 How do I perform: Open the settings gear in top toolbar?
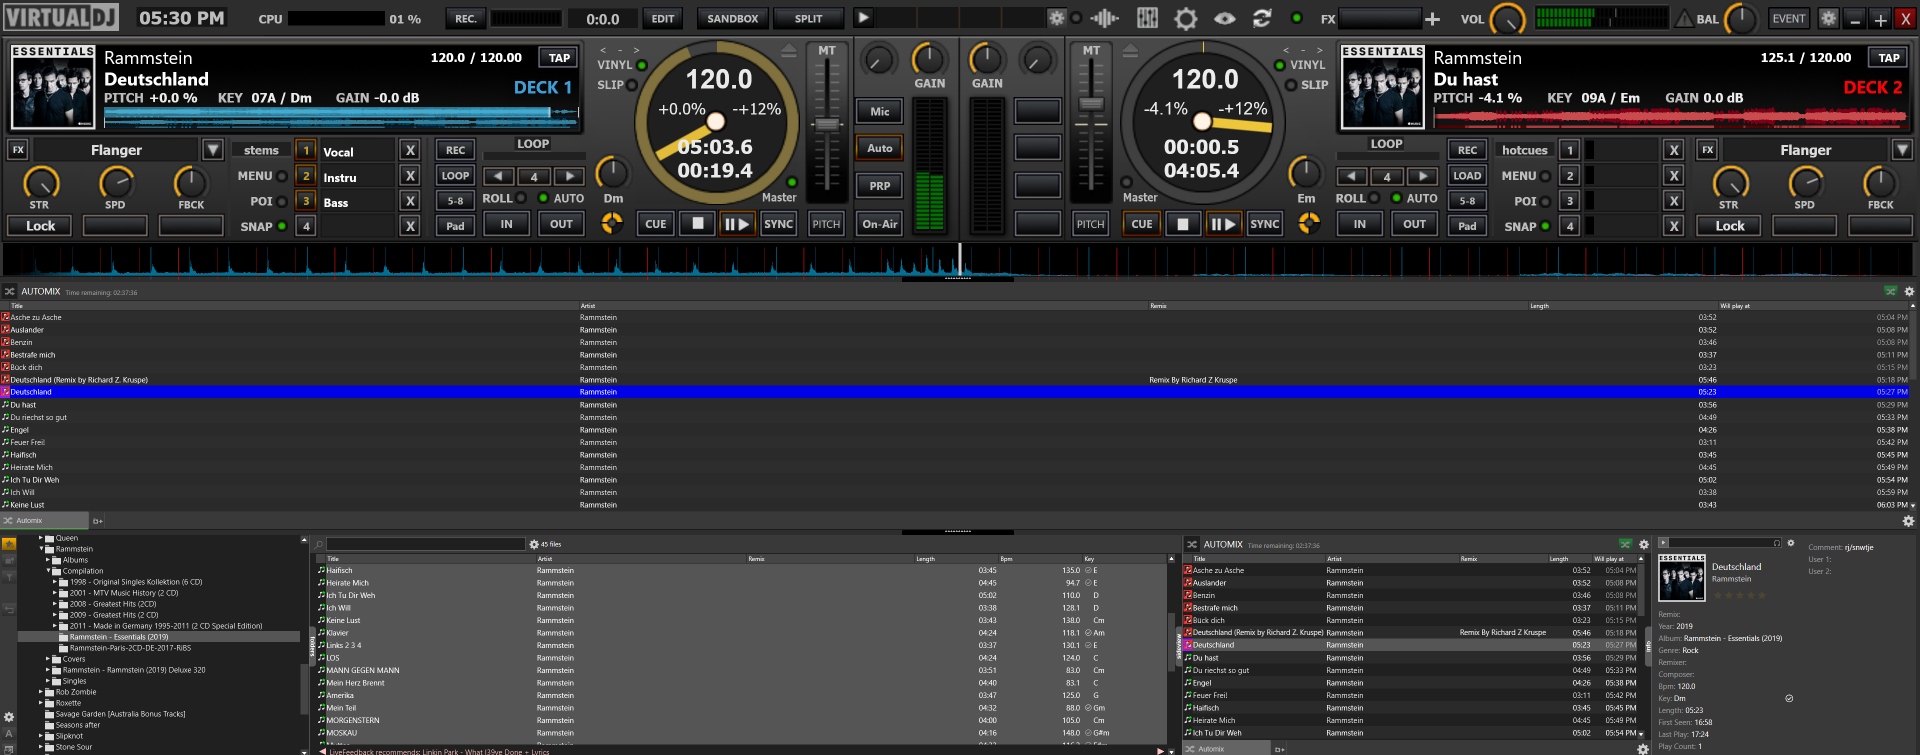pyautogui.click(x=1186, y=18)
